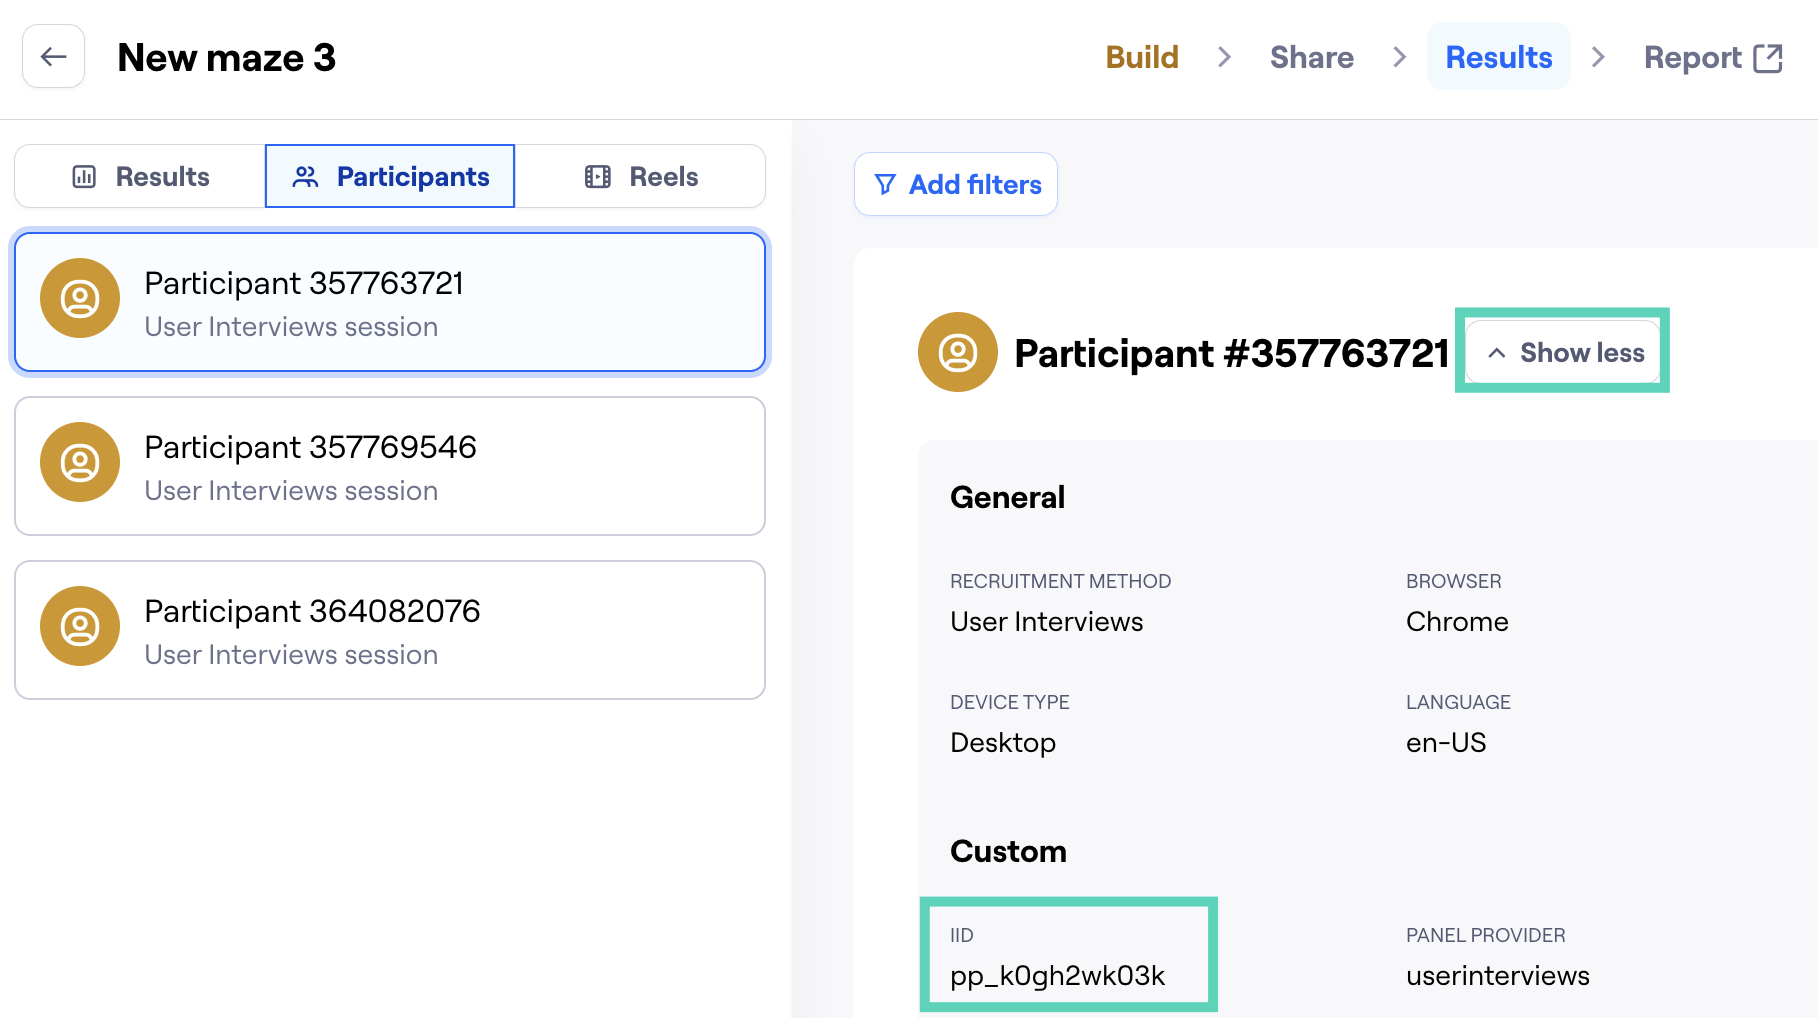Open the Report in new window
The image size is (1818, 1018).
[1713, 58]
